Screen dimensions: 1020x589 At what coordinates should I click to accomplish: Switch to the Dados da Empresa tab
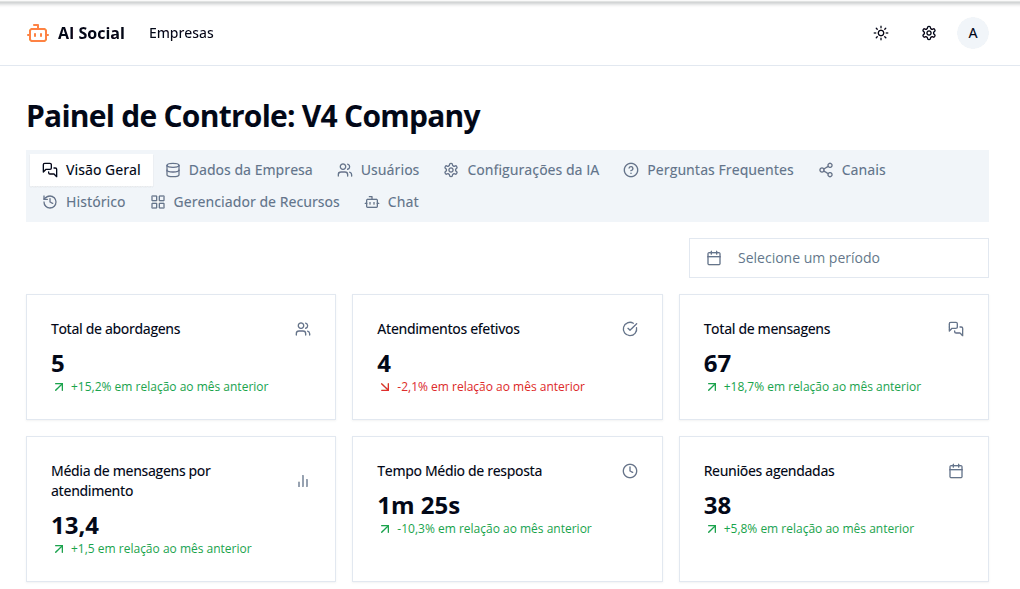[239, 170]
